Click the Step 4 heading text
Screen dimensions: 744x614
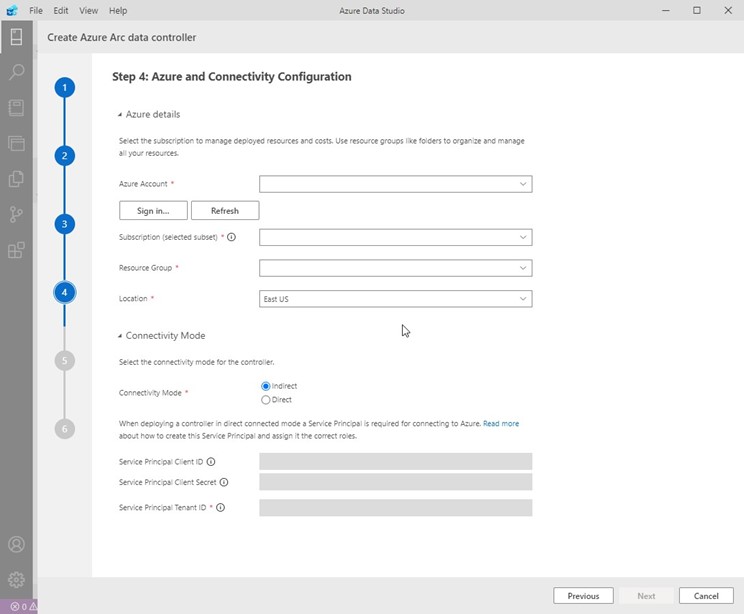pos(232,77)
